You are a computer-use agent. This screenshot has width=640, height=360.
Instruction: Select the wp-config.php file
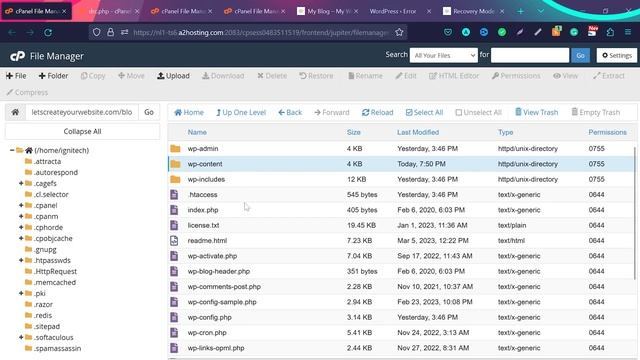pyautogui.click(x=209, y=317)
